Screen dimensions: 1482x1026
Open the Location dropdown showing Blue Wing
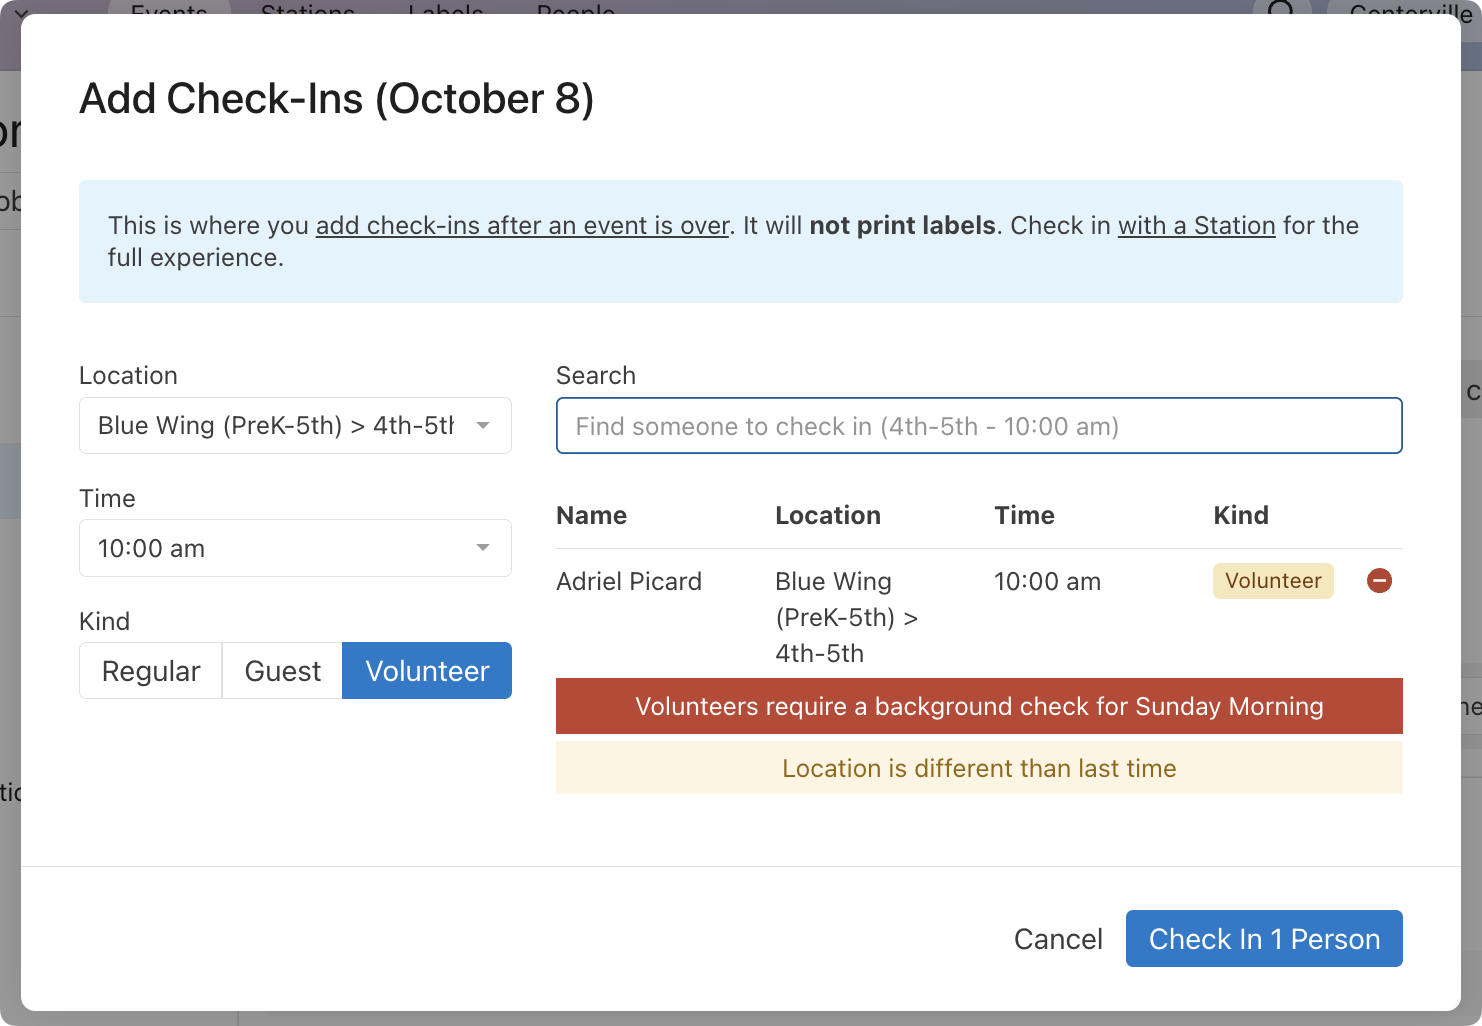tap(295, 426)
